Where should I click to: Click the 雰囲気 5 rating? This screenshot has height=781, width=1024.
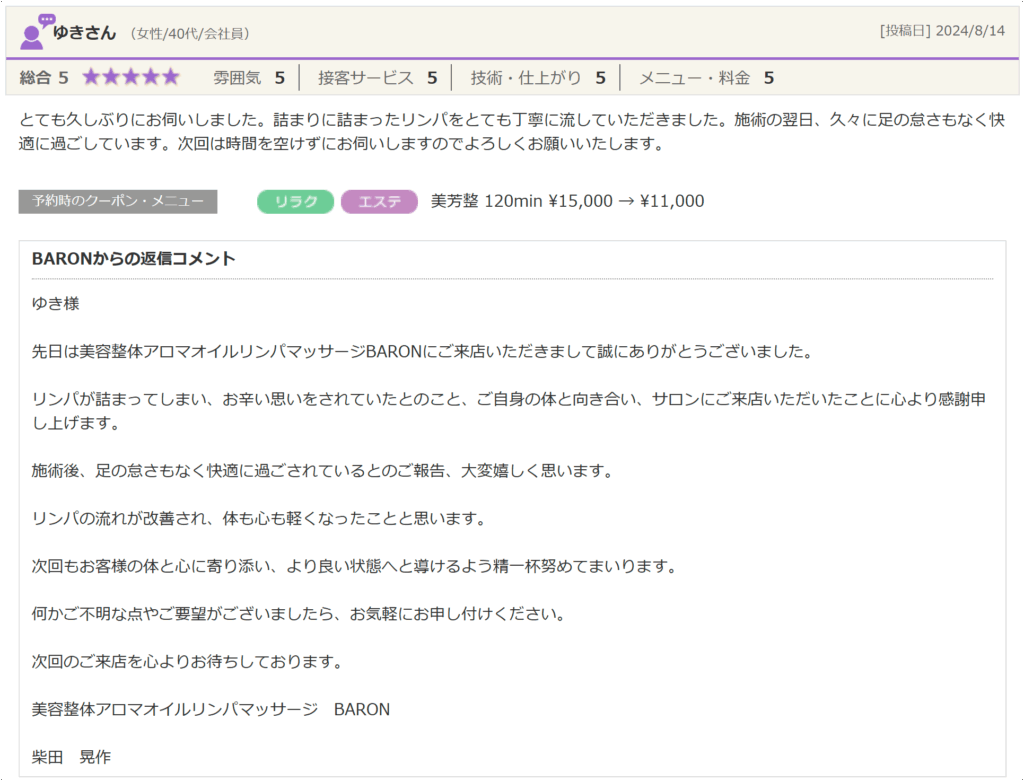coord(249,78)
